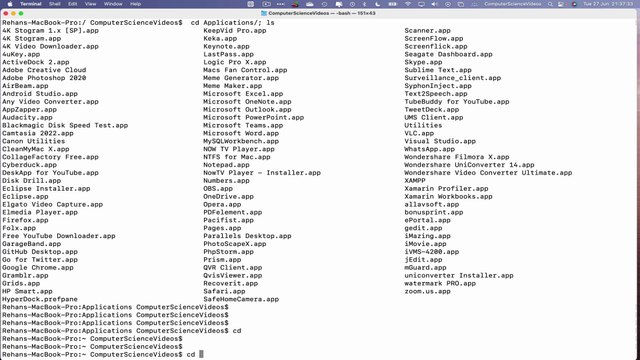The width and height of the screenshot is (640, 360).
Task: Click the 'Skype.app' entry
Action: pyautogui.click(x=423, y=62)
